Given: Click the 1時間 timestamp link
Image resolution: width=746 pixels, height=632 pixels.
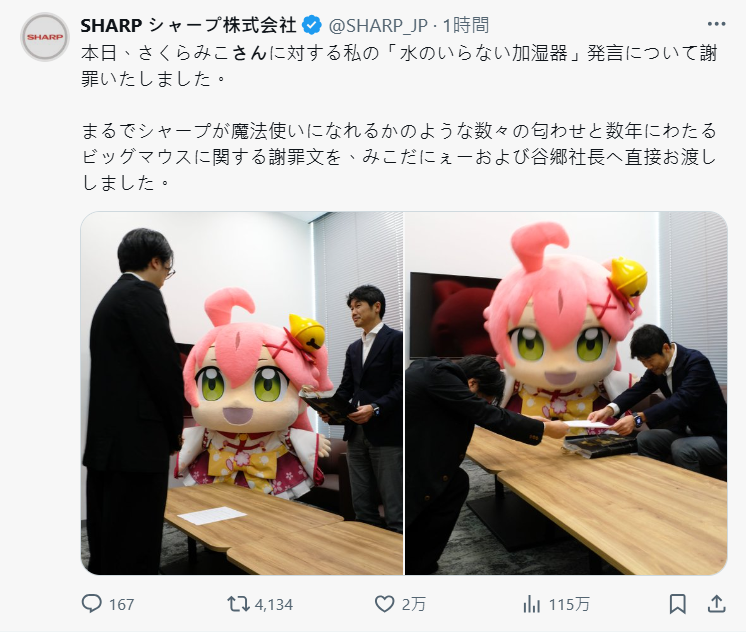Looking at the screenshot, I should pyautogui.click(x=465, y=25).
